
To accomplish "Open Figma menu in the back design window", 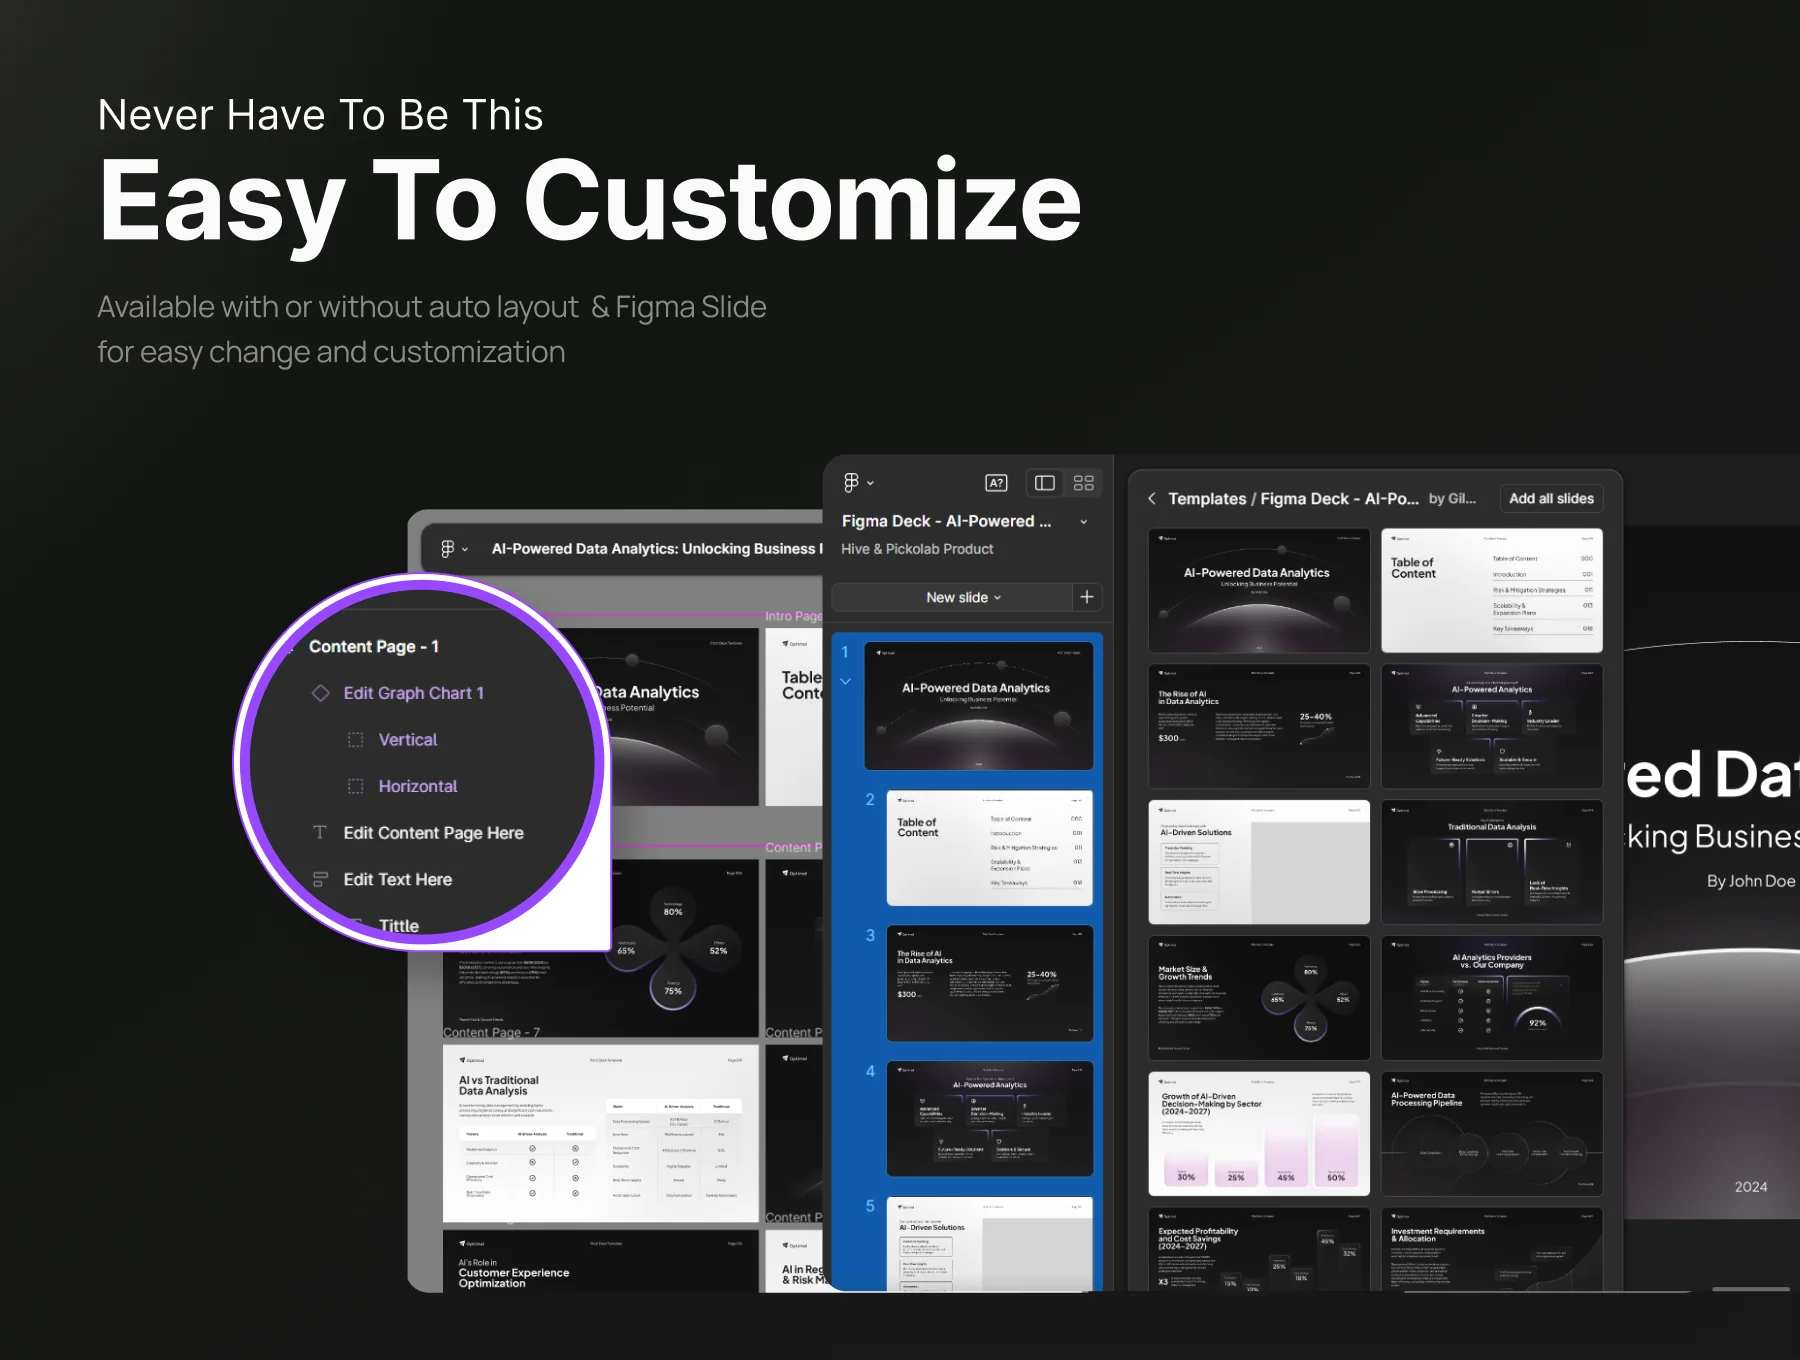I will (454, 549).
